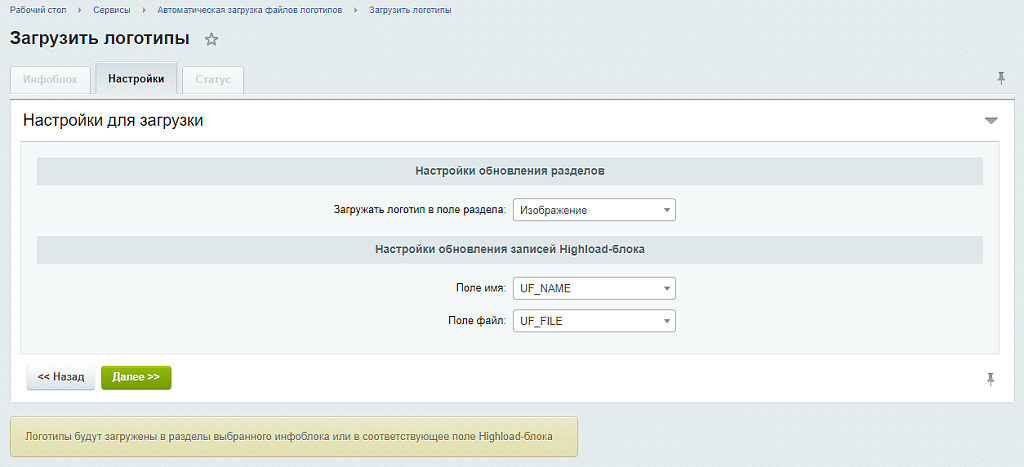Viewport: 1024px width, 467px height.
Task: Switch to the Статус tab
Action: (213, 79)
